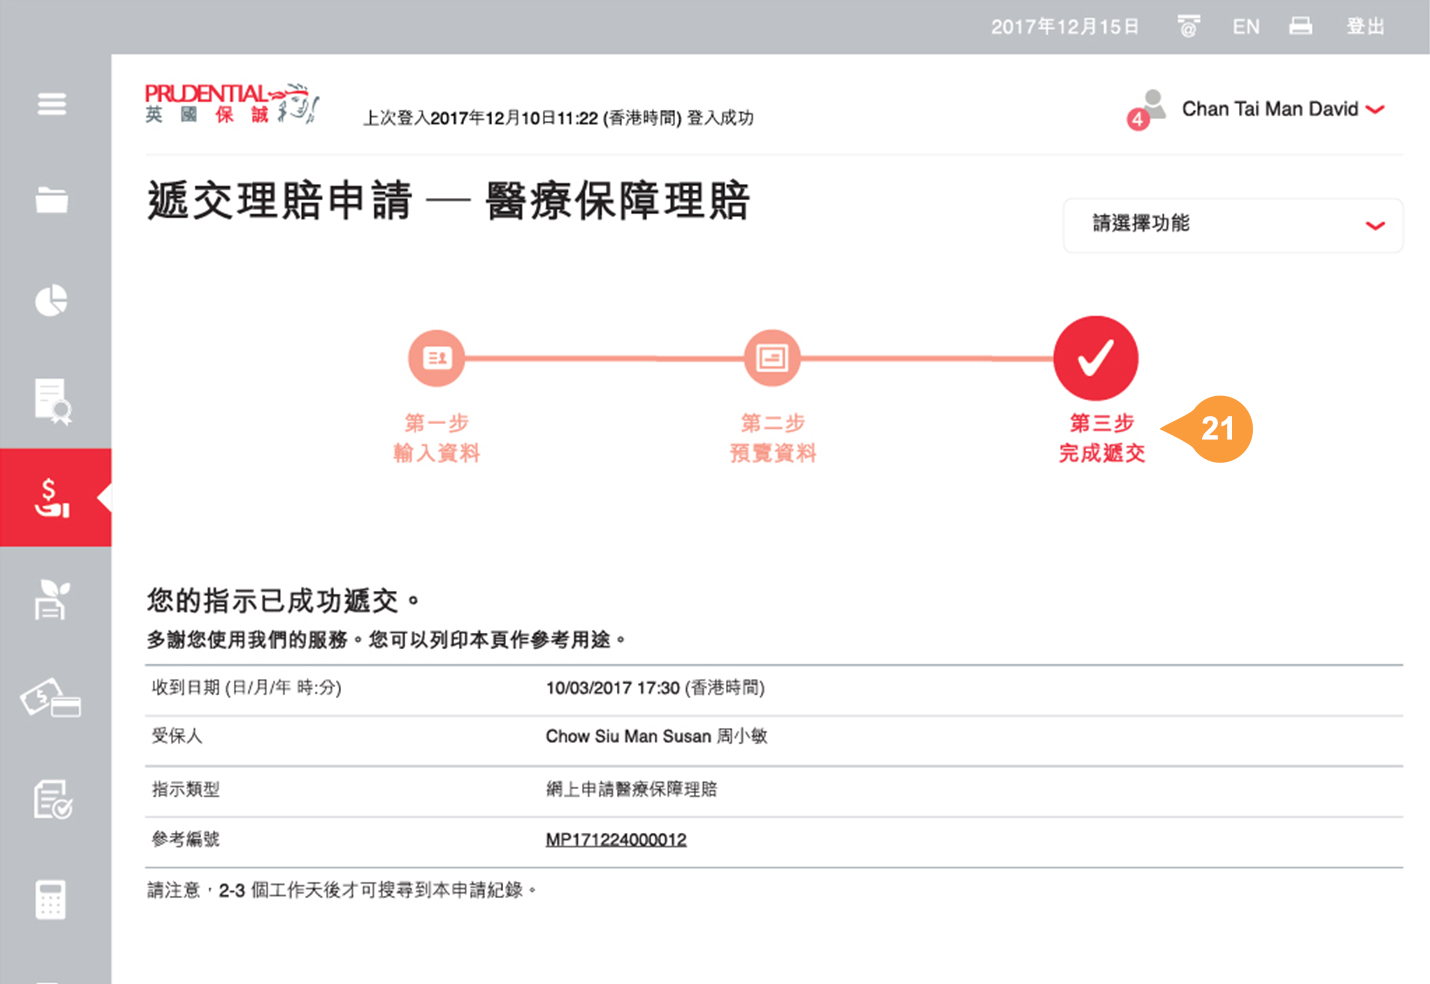This screenshot has height=984, width=1430.
Task: Open the calculator sidebar icon
Action: (52, 899)
